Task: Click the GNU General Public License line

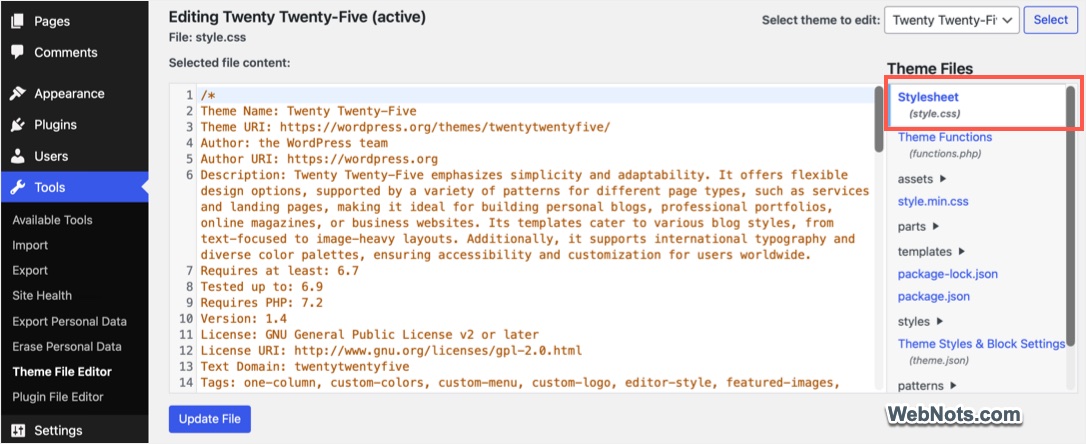Action: (370, 335)
